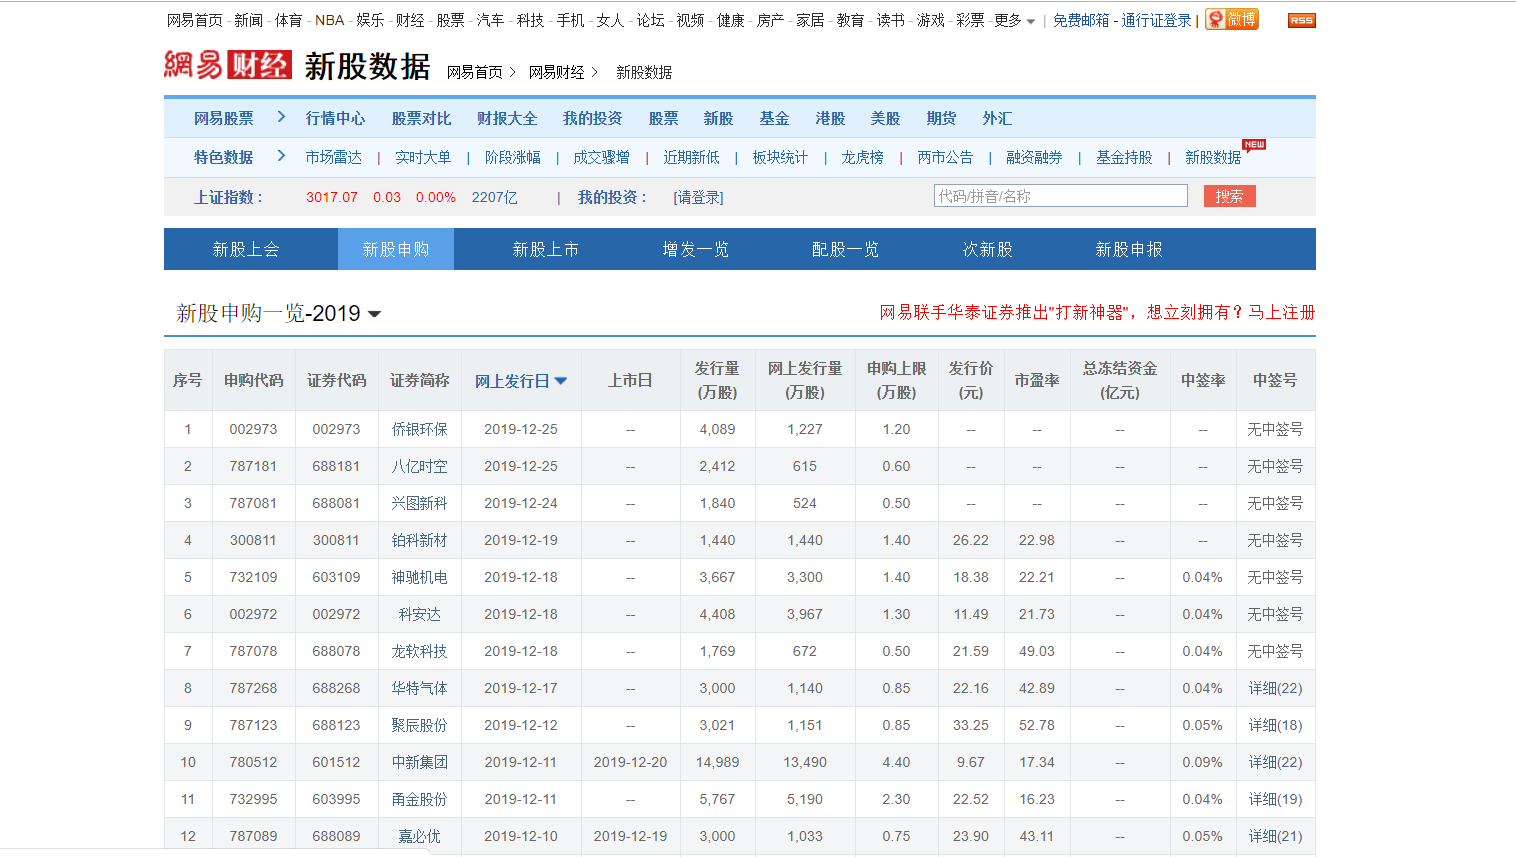Click the 通行证登录 link
This screenshot has width=1516, height=857.
tap(1156, 20)
